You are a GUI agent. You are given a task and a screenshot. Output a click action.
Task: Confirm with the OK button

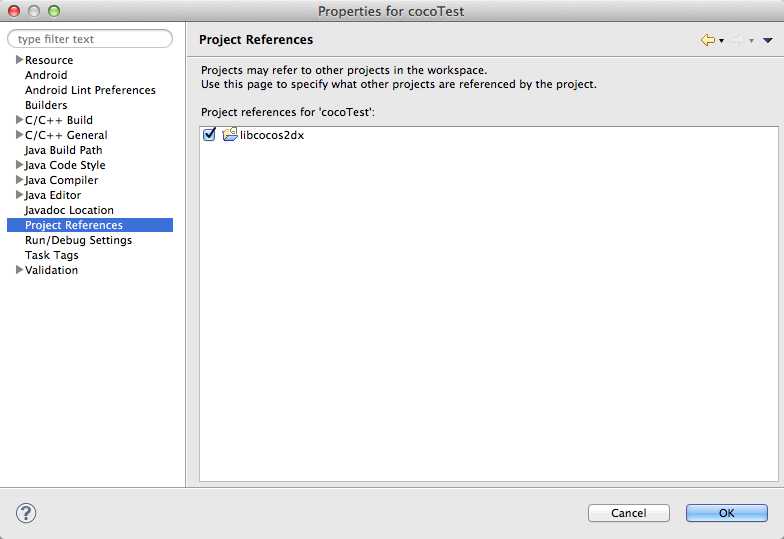coord(726,513)
